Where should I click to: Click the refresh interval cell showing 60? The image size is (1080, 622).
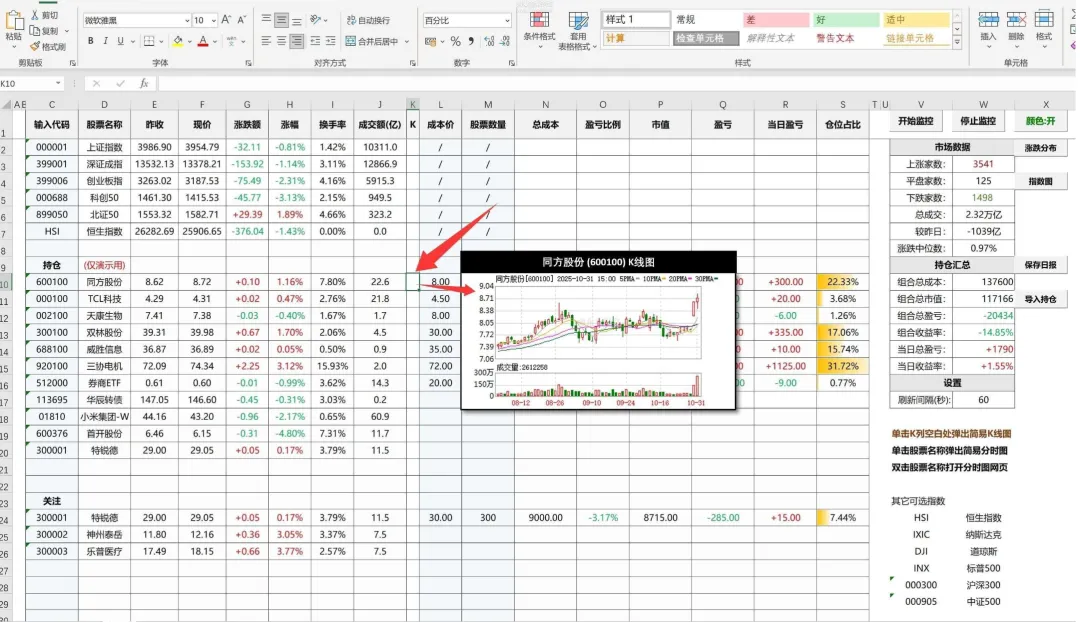pyautogui.click(x=983, y=400)
